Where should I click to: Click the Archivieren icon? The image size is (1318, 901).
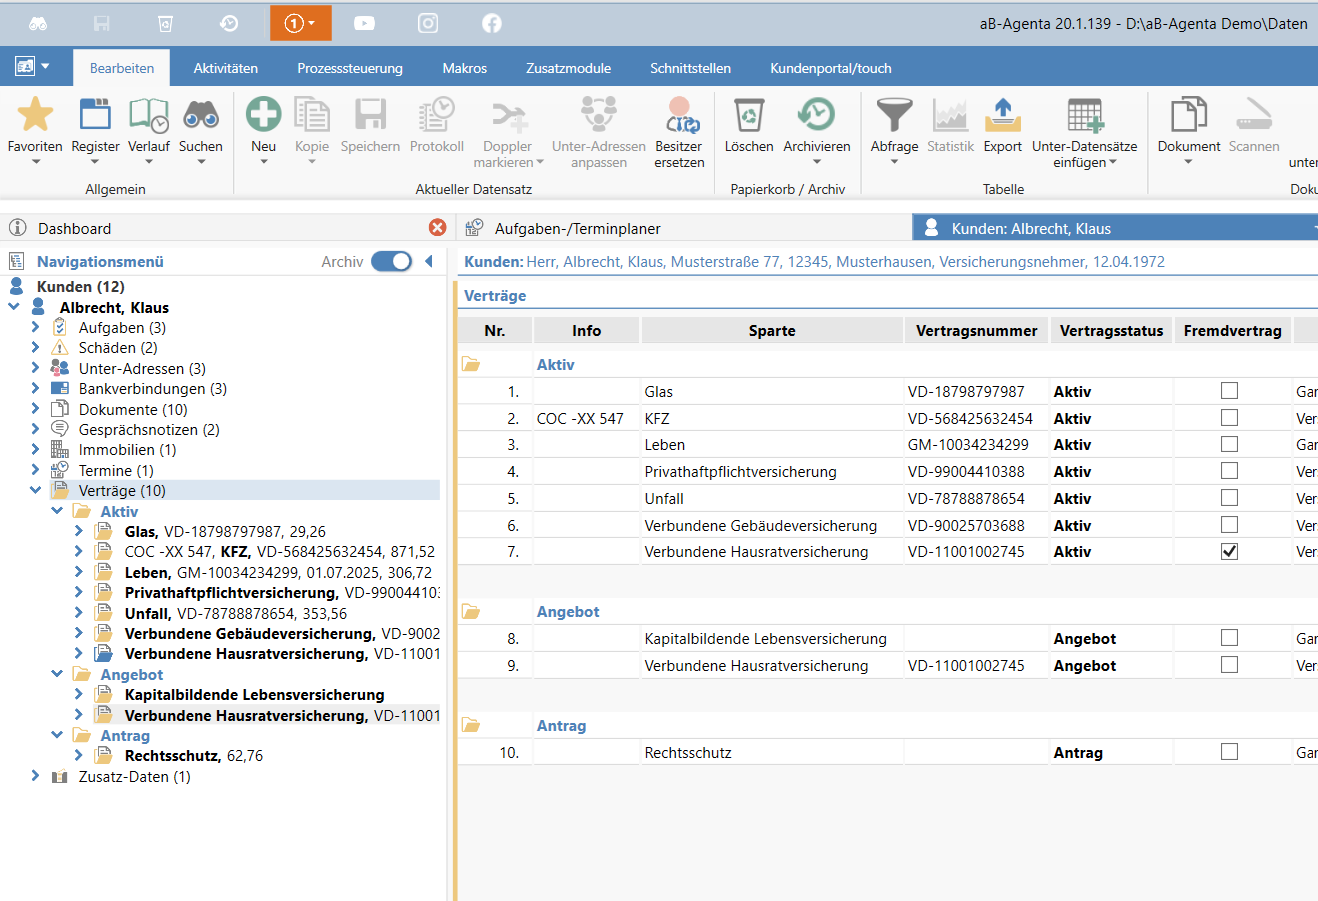(x=816, y=115)
